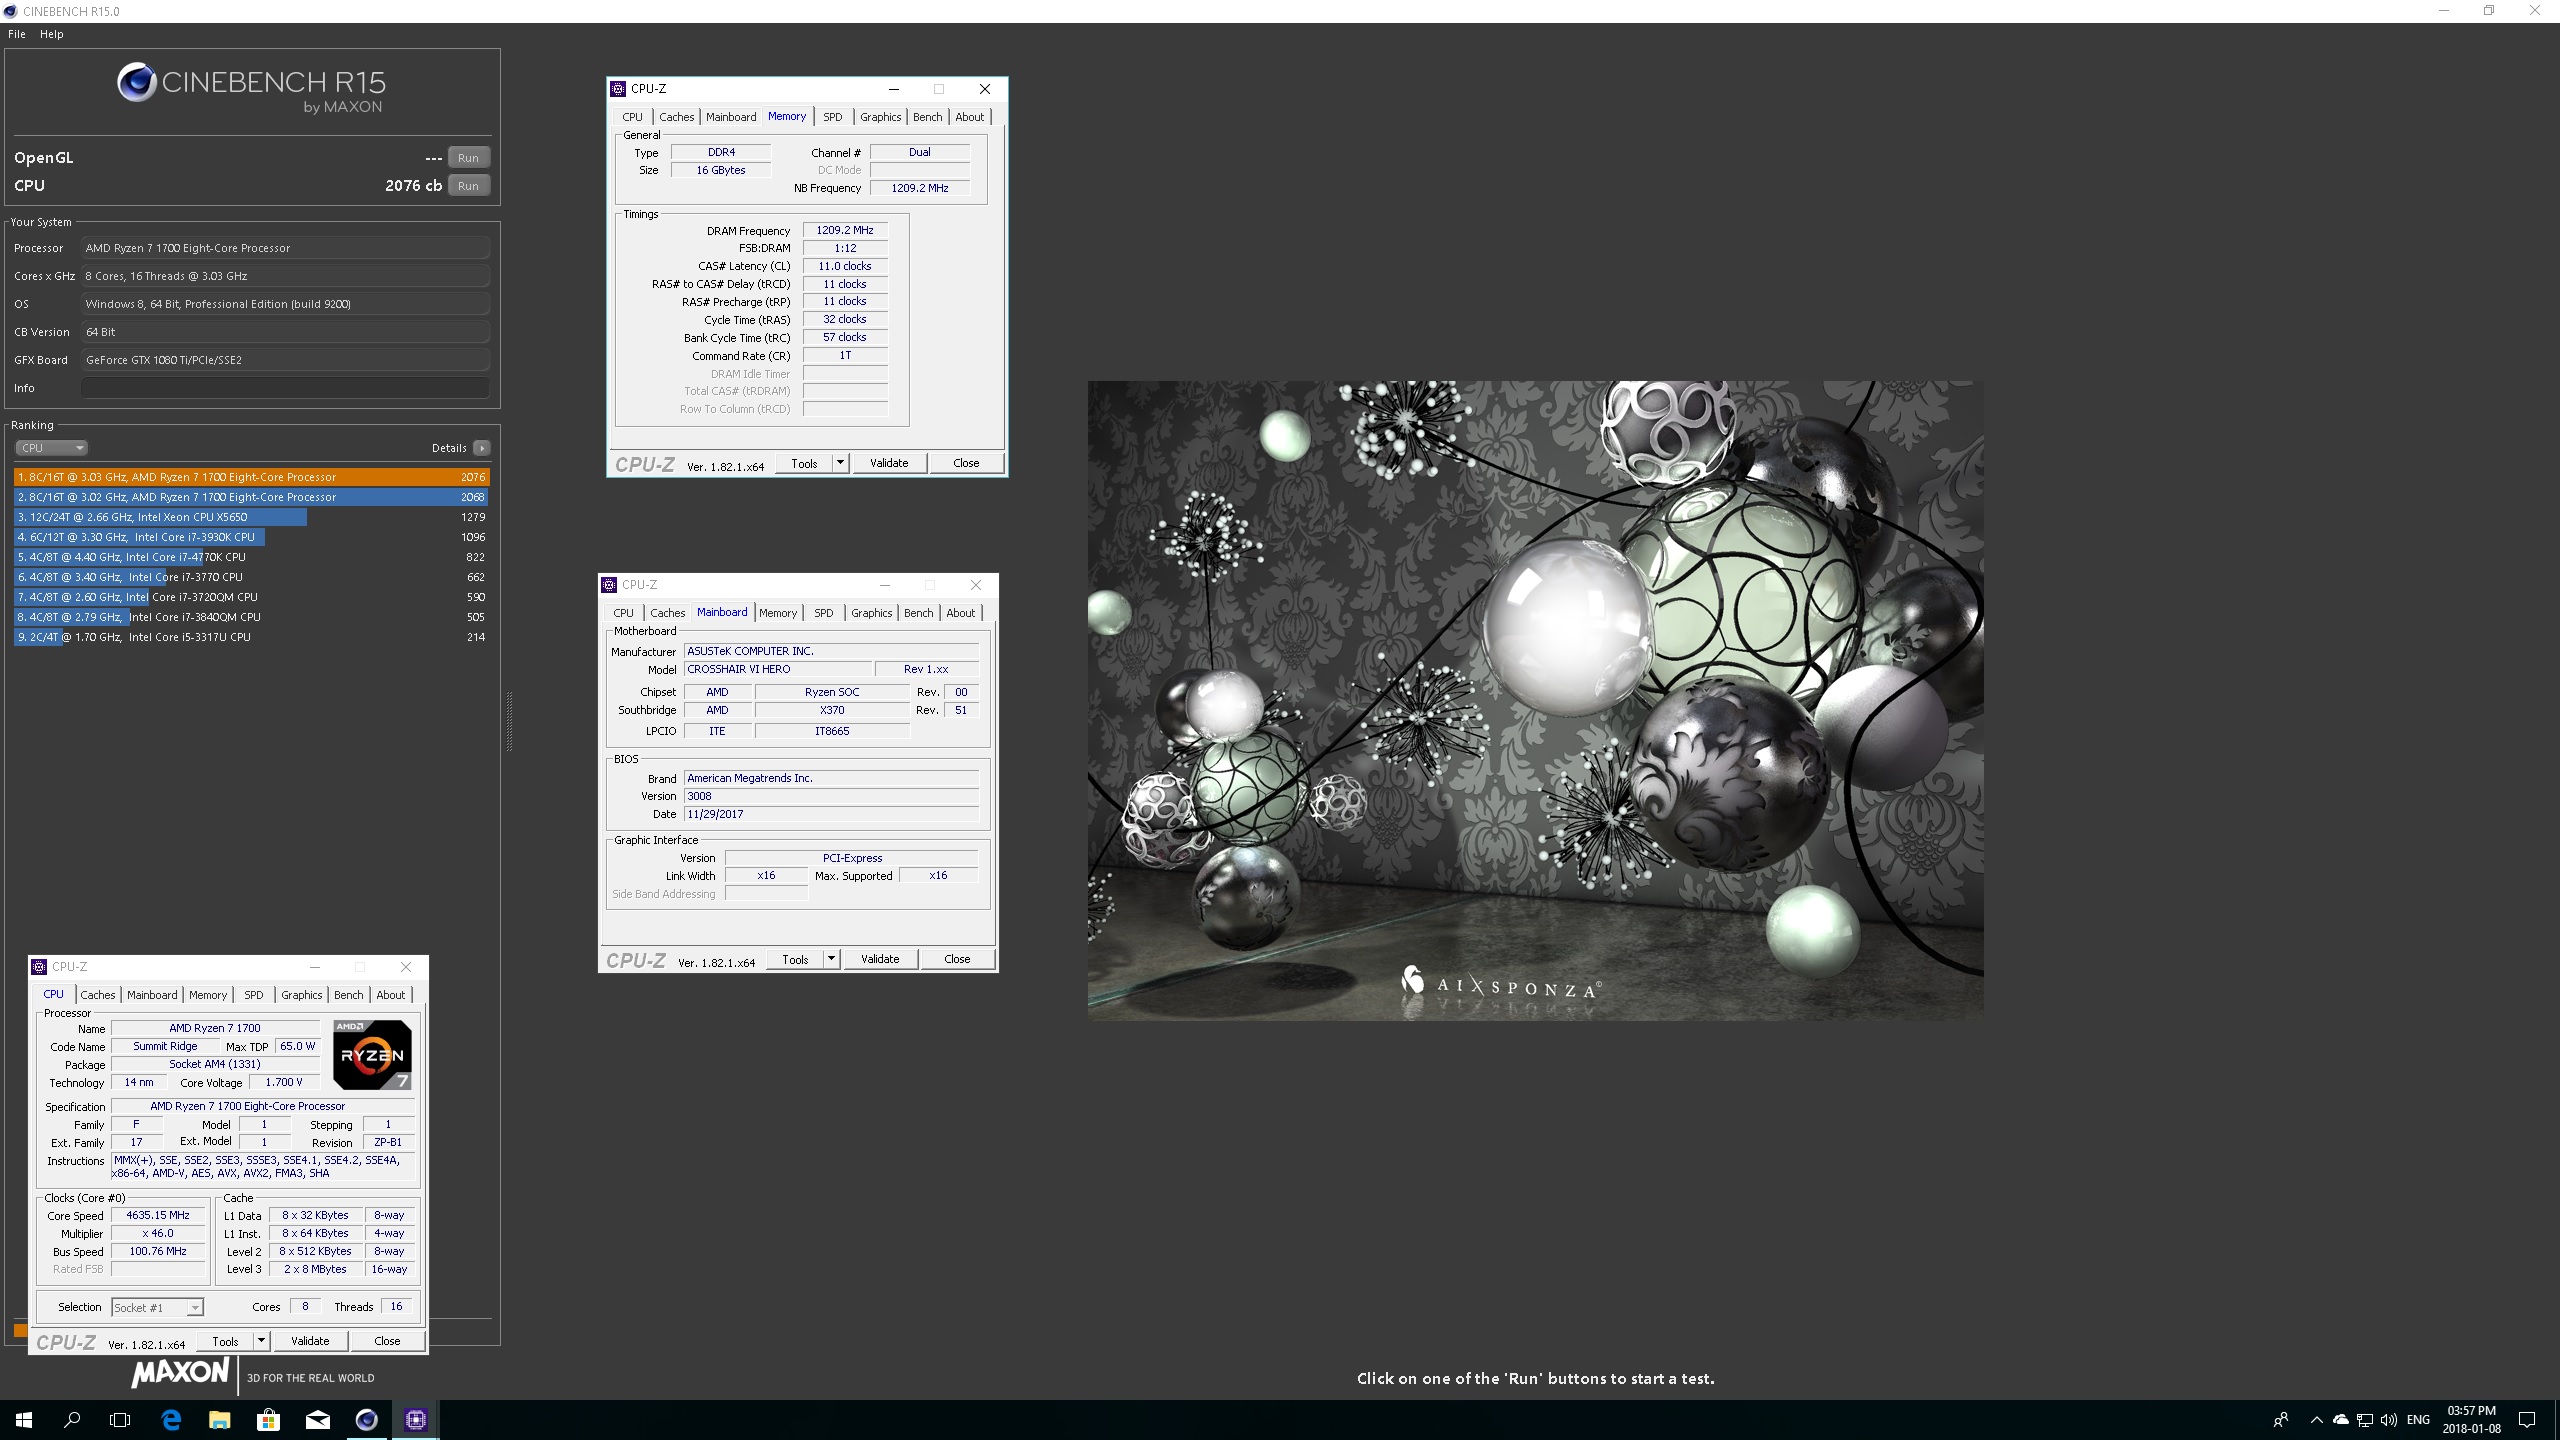Select first ranking entry scoring 2076

252,477
